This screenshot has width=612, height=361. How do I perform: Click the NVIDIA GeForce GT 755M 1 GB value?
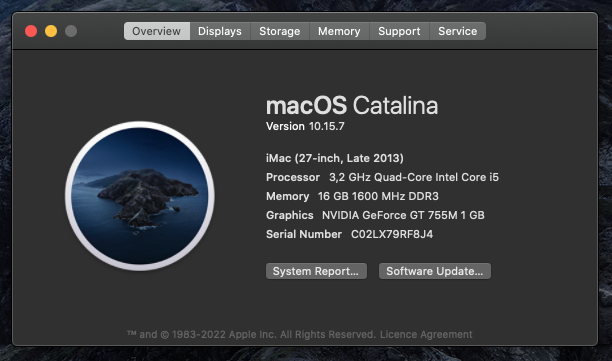403,215
